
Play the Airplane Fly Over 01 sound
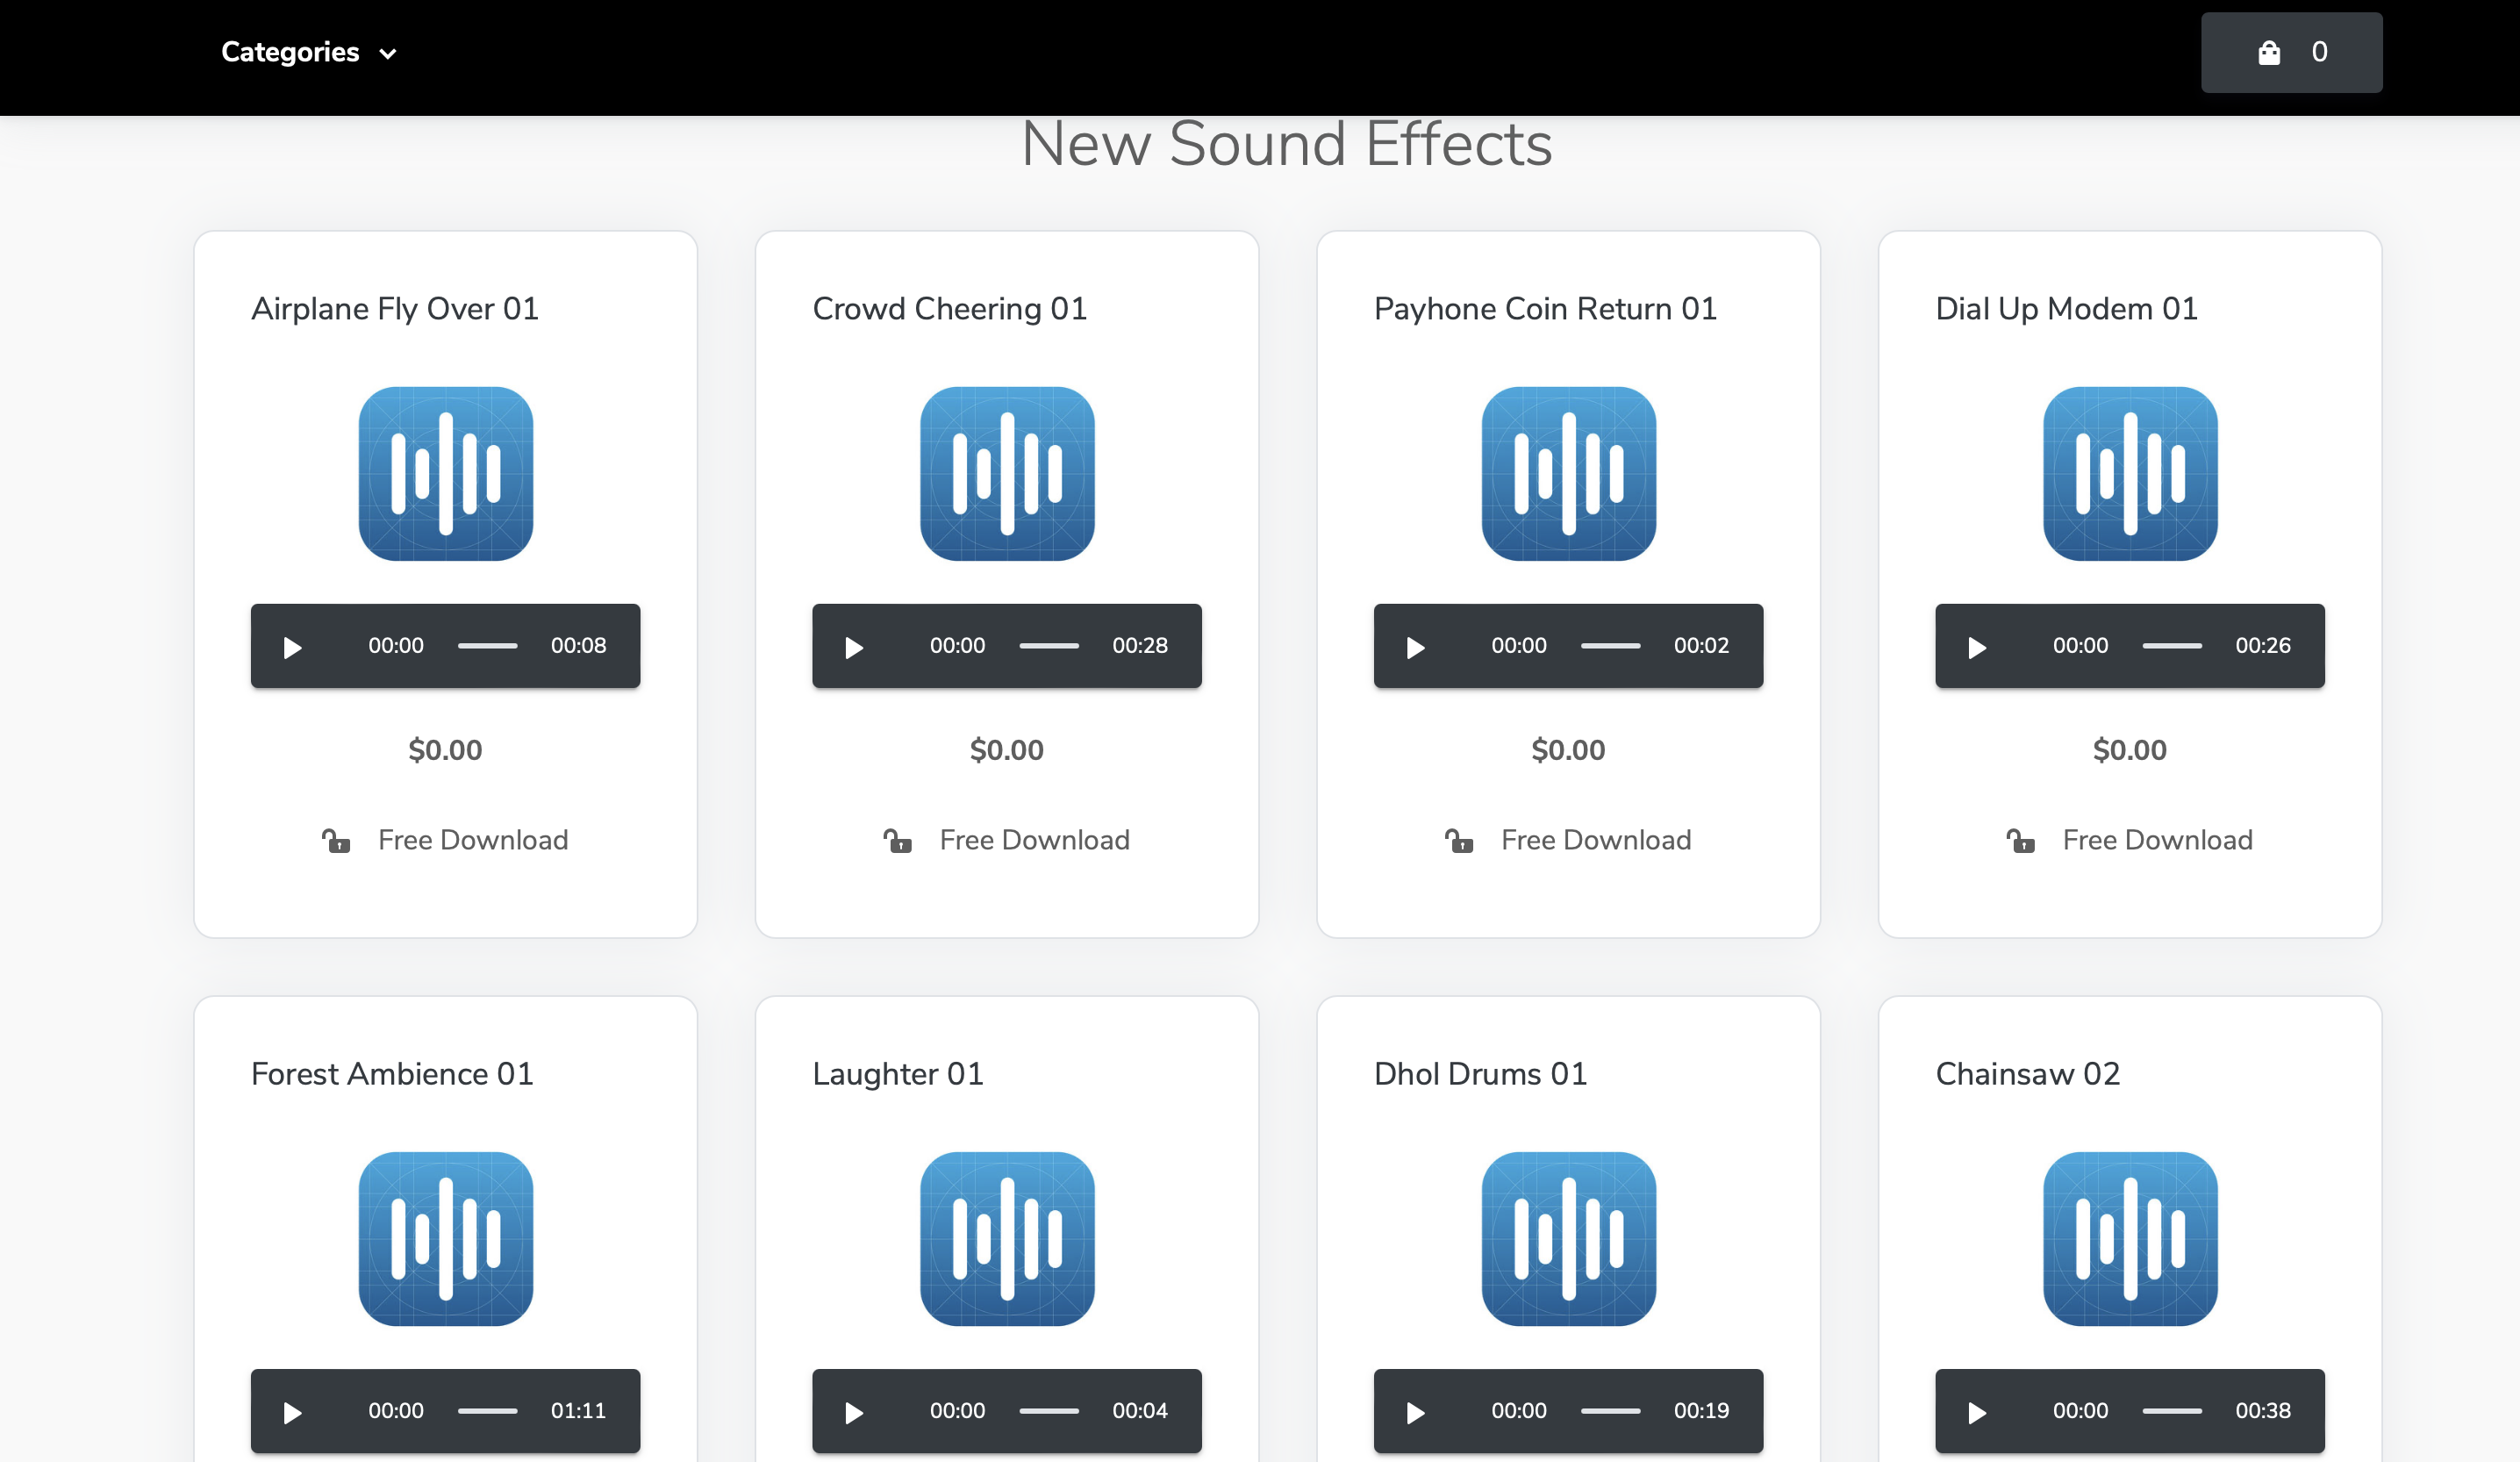292,647
